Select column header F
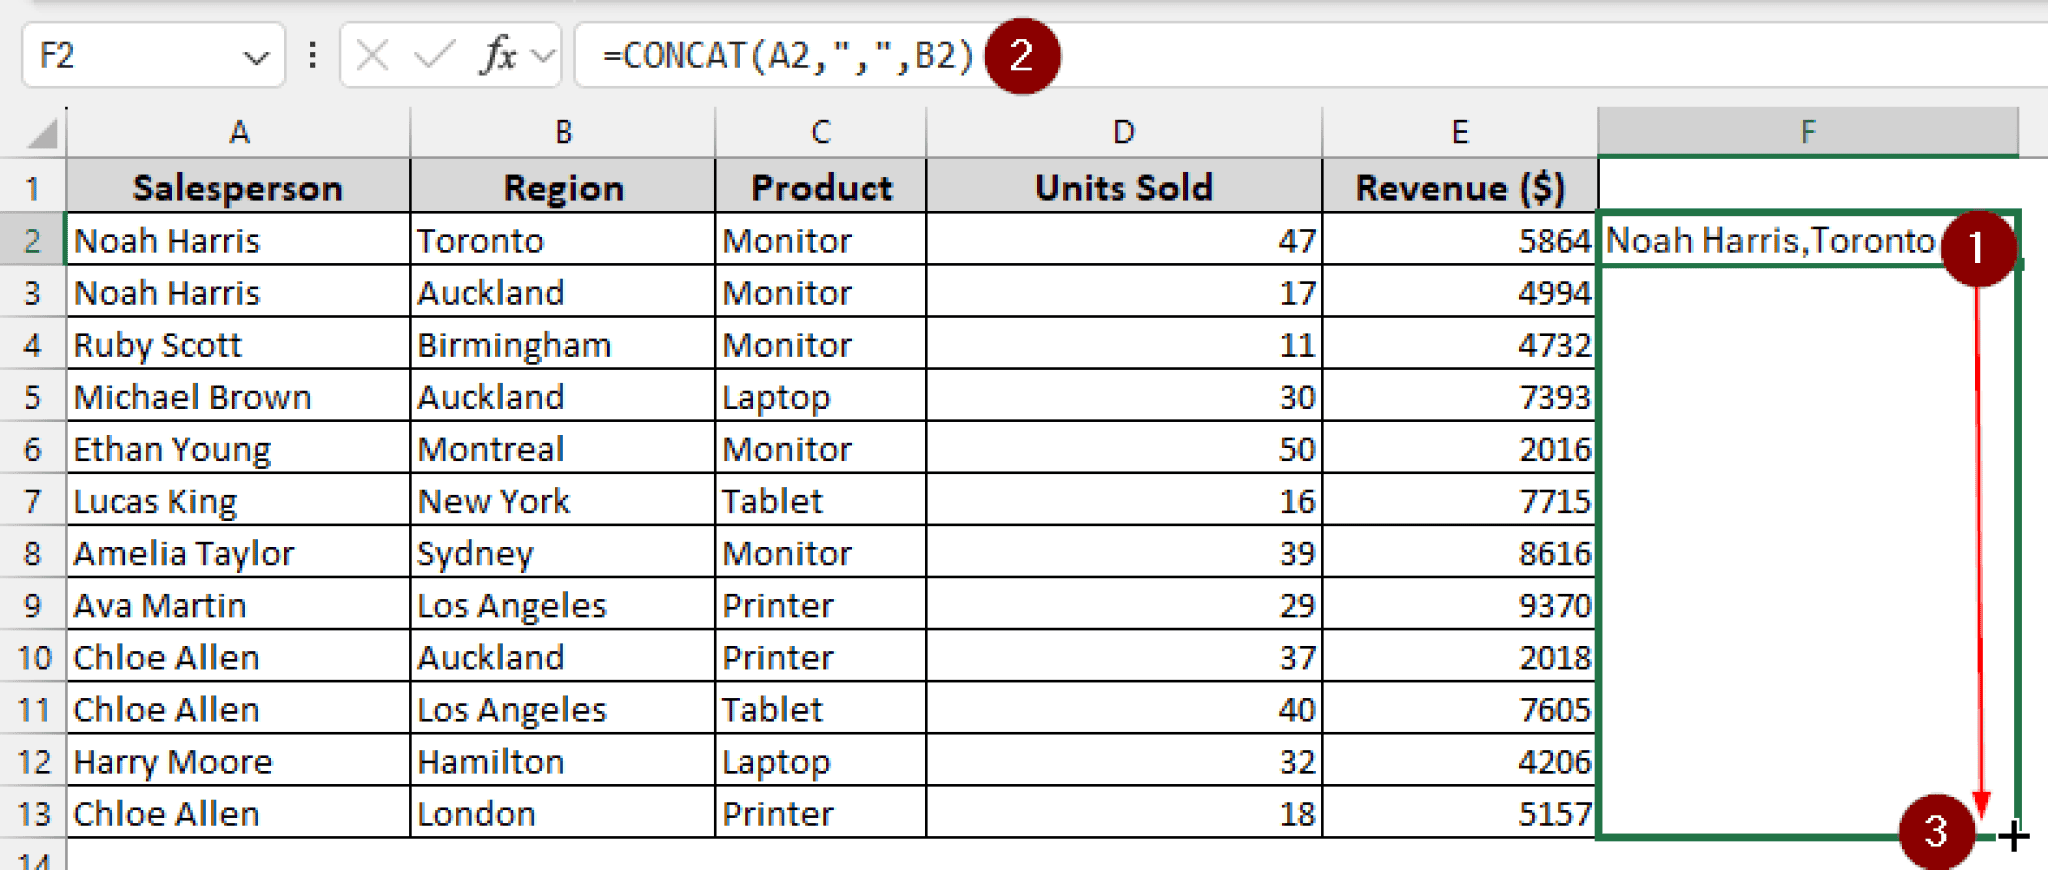Image resolution: width=2048 pixels, height=870 pixels. click(x=1807, y=131)
